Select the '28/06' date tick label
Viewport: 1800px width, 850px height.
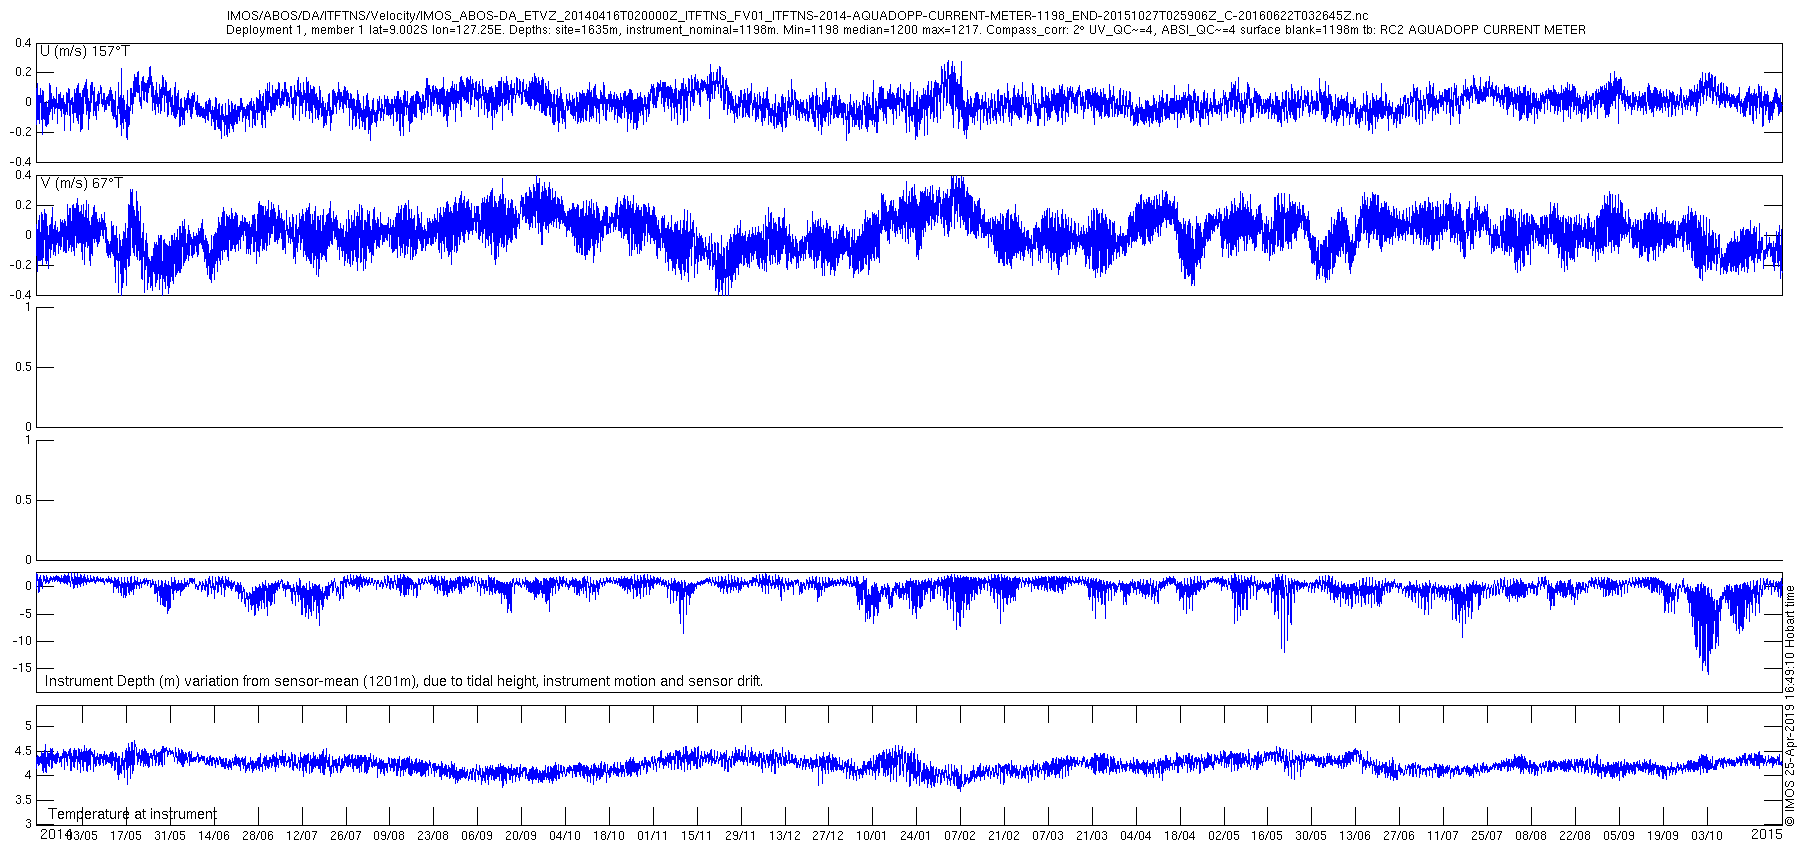[x=258, y=836]
